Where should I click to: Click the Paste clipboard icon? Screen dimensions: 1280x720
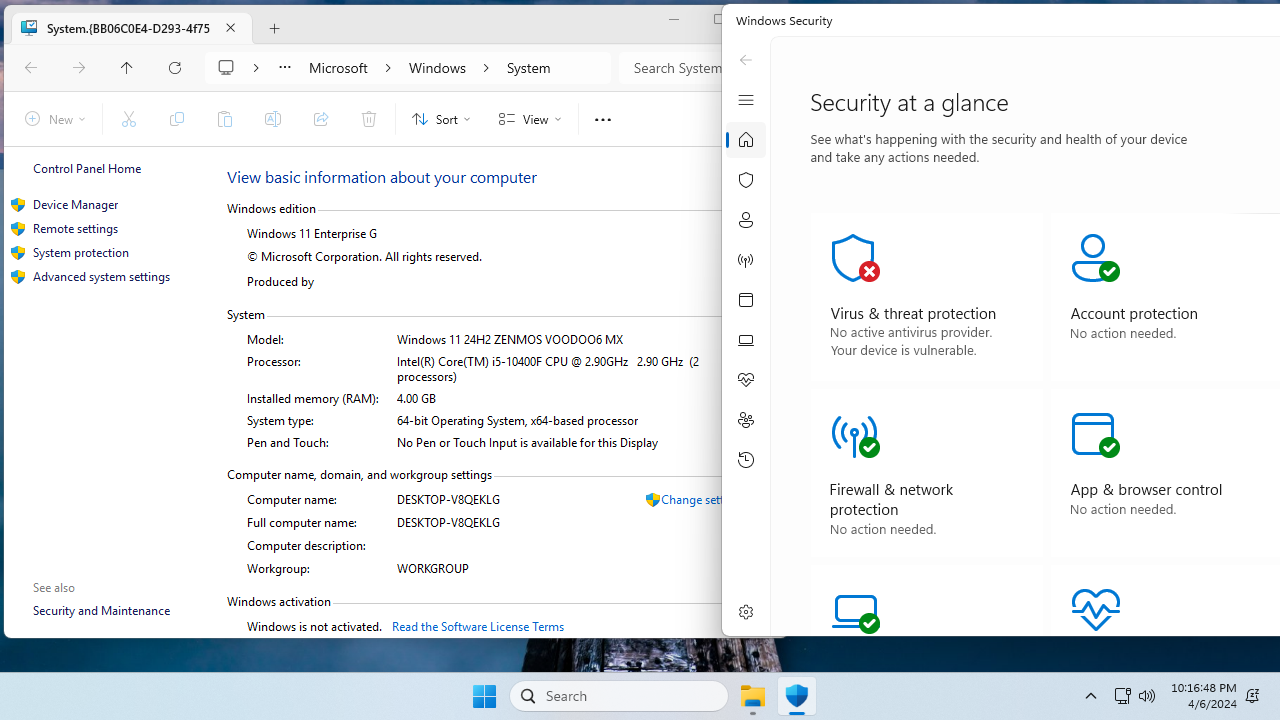[225, 119]
